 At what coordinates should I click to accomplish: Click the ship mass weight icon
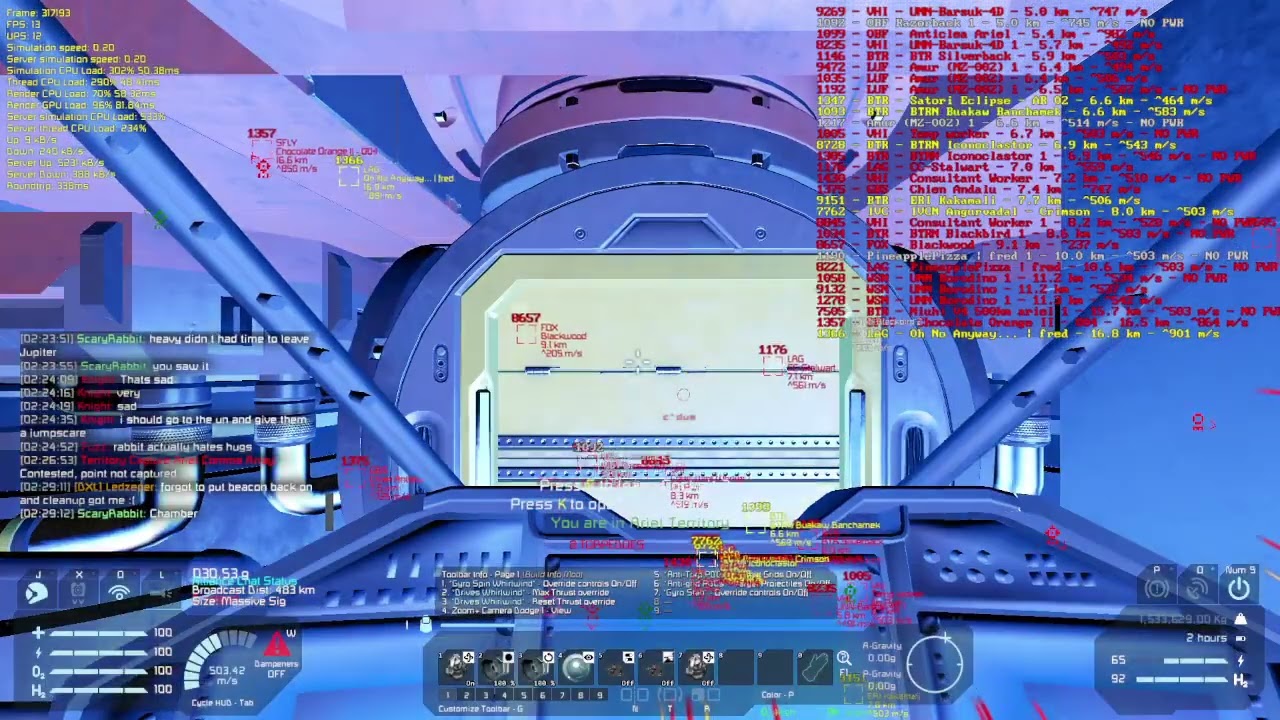click(1240, 620)
